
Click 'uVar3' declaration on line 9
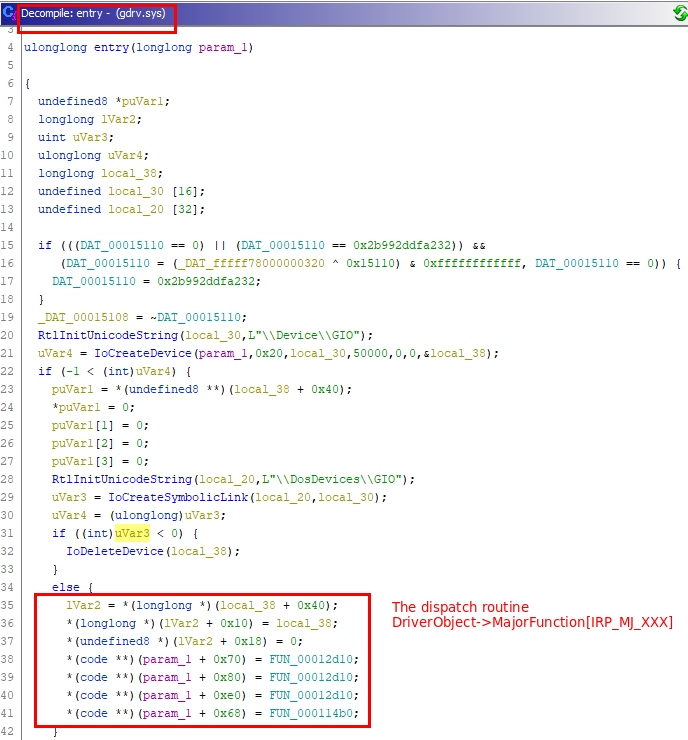point(90,137)
